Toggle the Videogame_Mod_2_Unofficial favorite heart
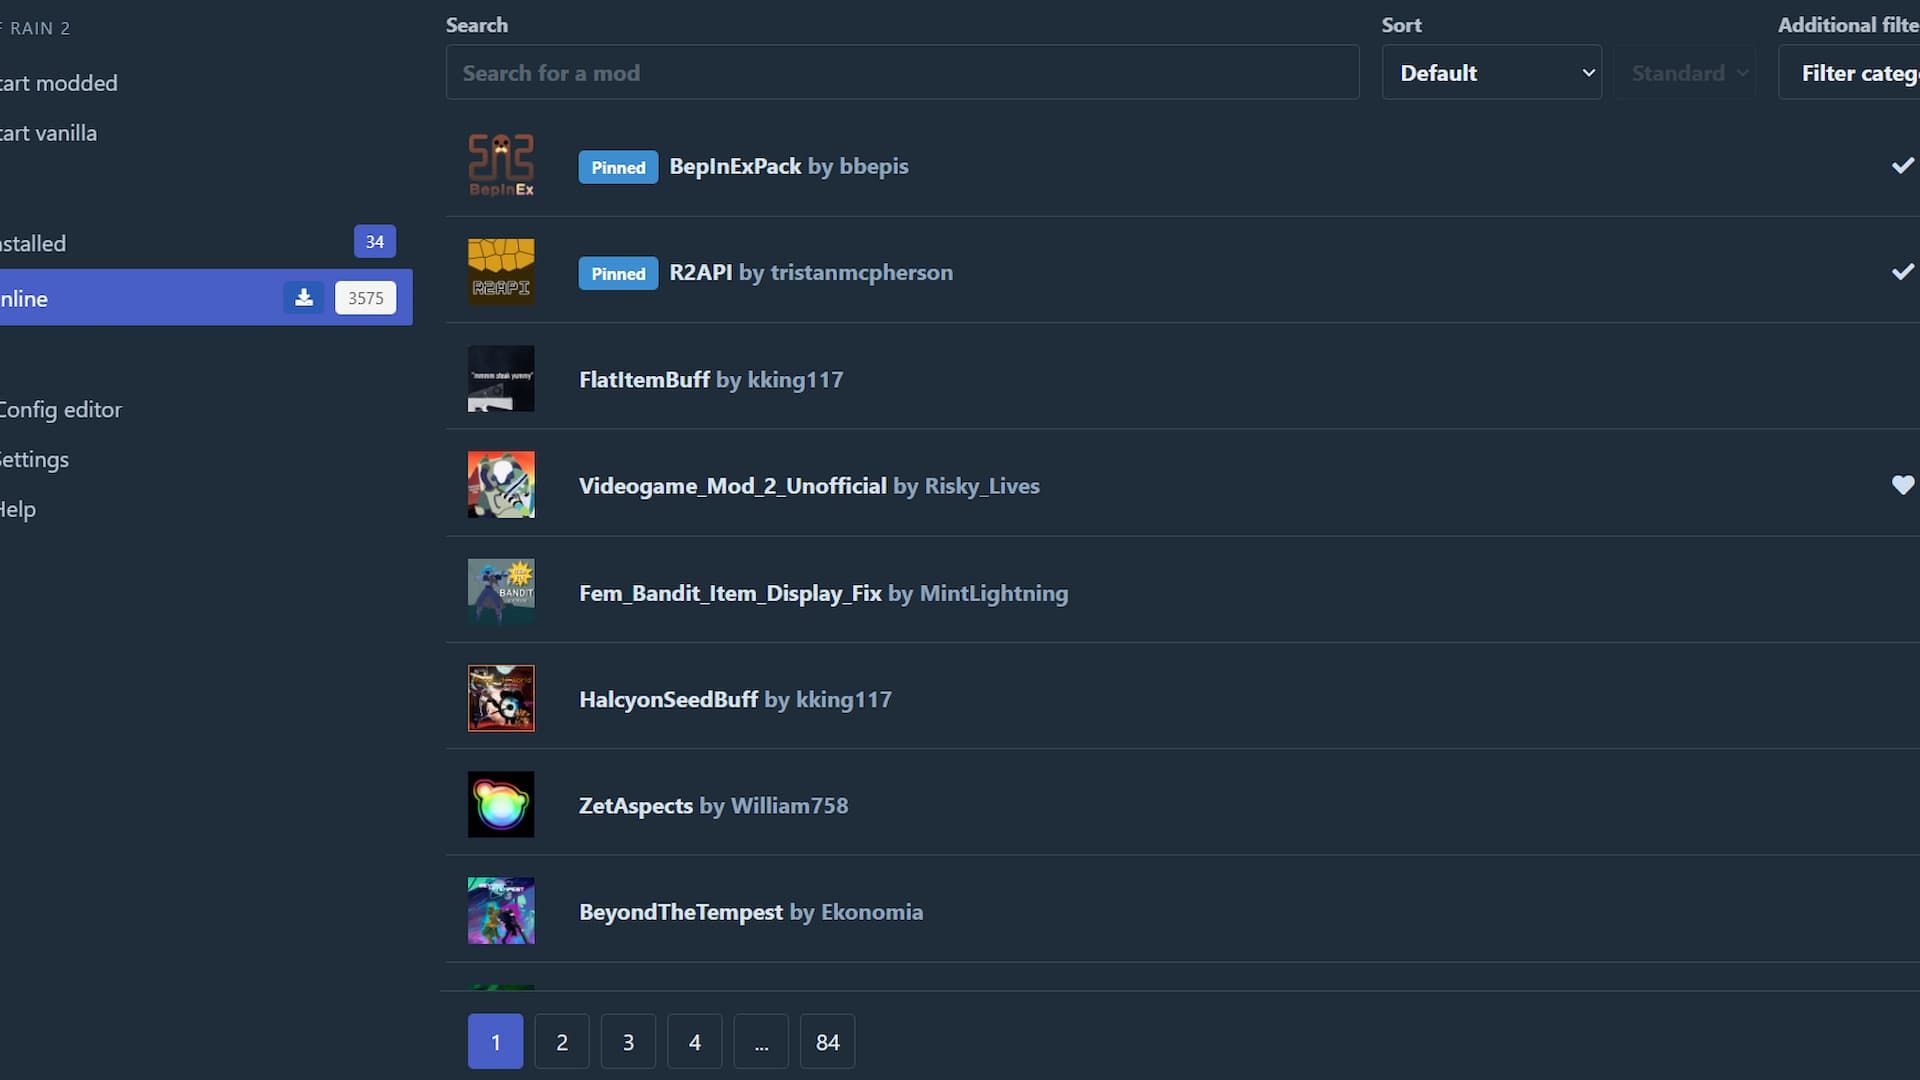The height and width of the screenshot is (1080, 1920). coord(1903,484)
